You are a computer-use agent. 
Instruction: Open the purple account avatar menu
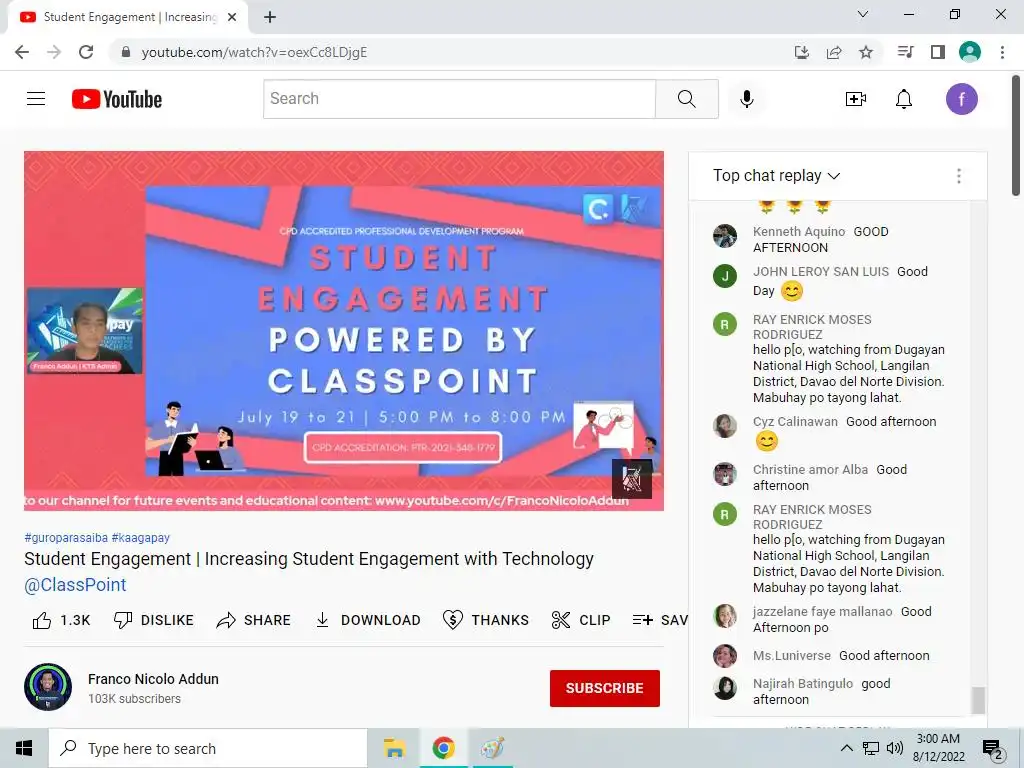[961, 99]
